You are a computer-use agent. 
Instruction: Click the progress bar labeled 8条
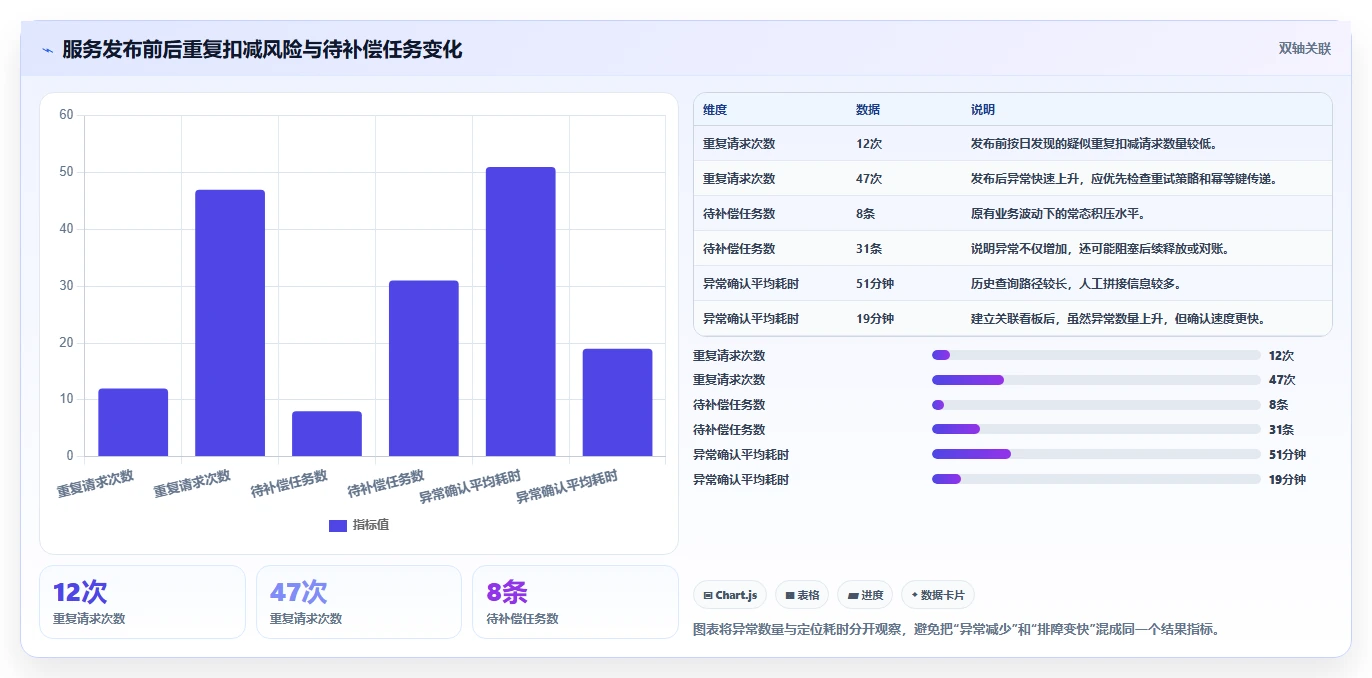pyautogui.click(x=1096, y=405)
